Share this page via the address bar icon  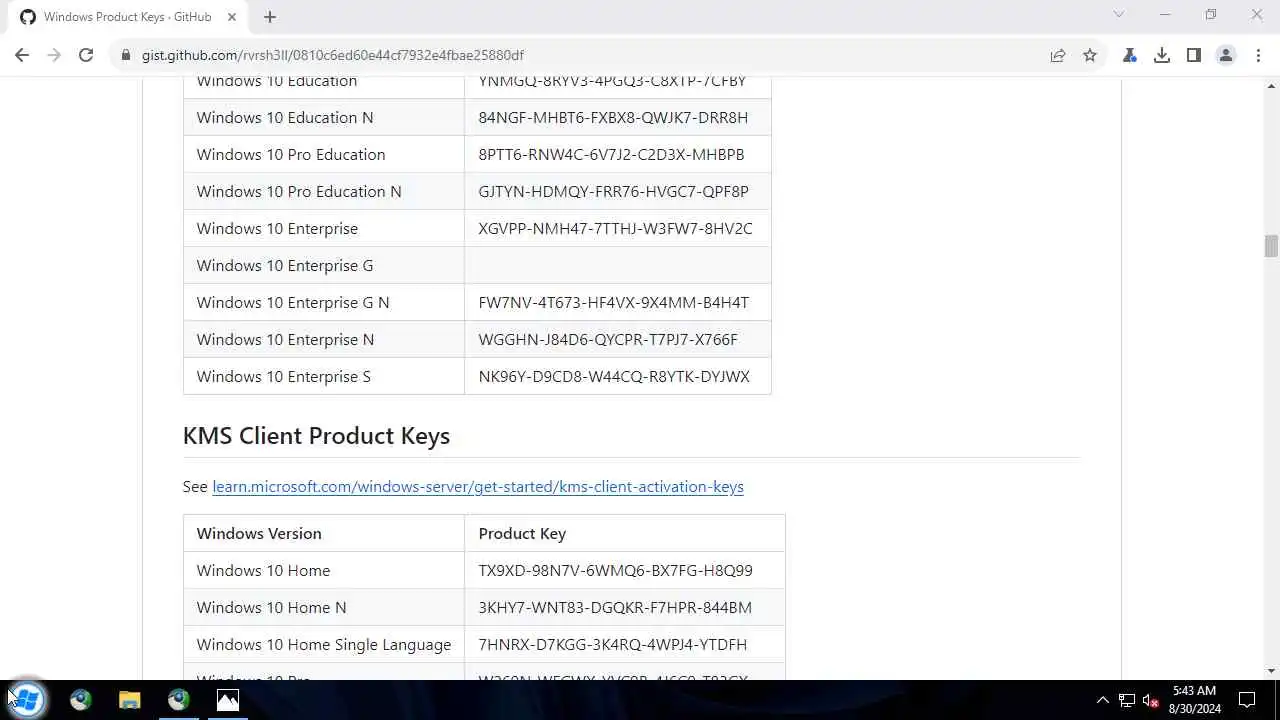point(1058,55)
